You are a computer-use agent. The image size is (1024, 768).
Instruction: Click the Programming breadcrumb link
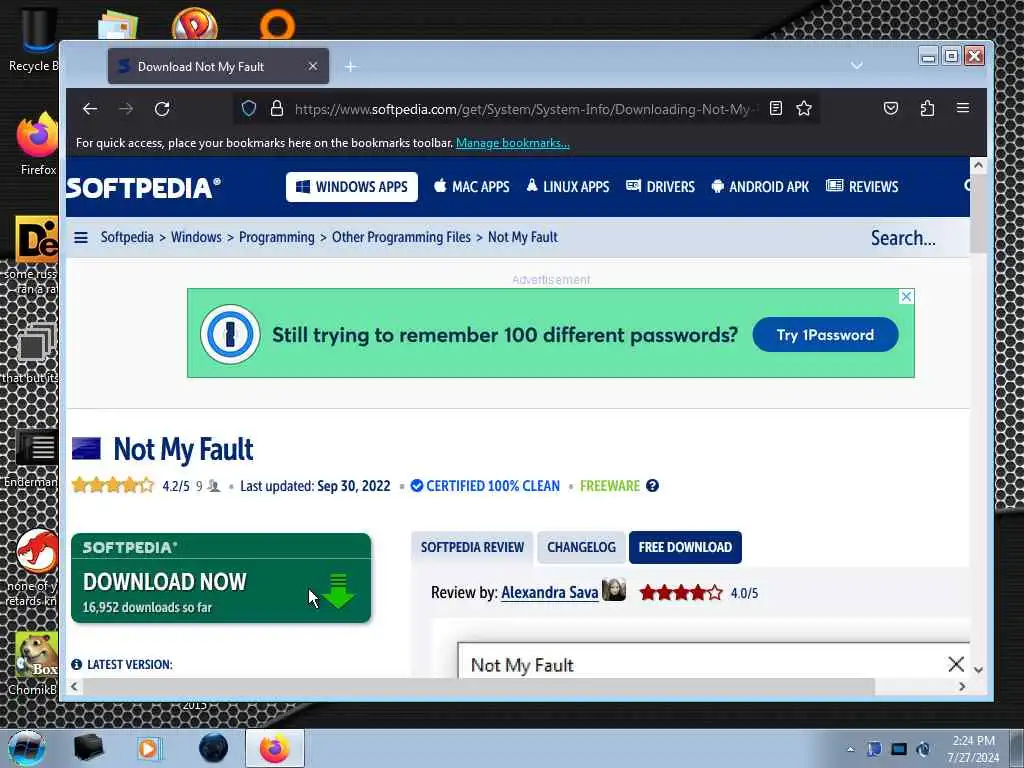276,237
